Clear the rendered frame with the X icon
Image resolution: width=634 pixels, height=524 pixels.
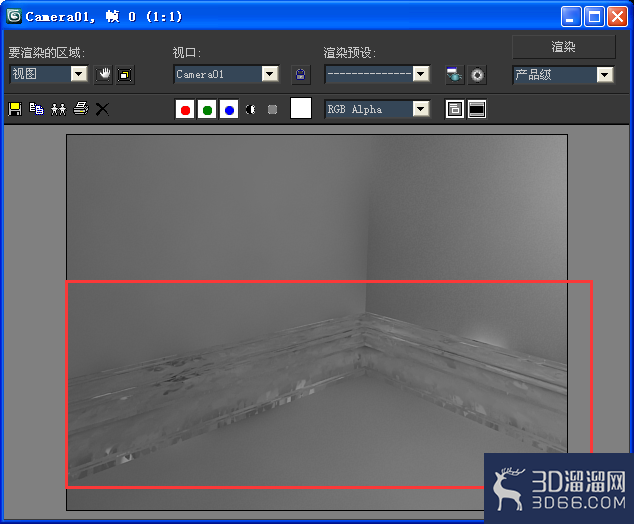pyautogui.click(x=102, y=109)
